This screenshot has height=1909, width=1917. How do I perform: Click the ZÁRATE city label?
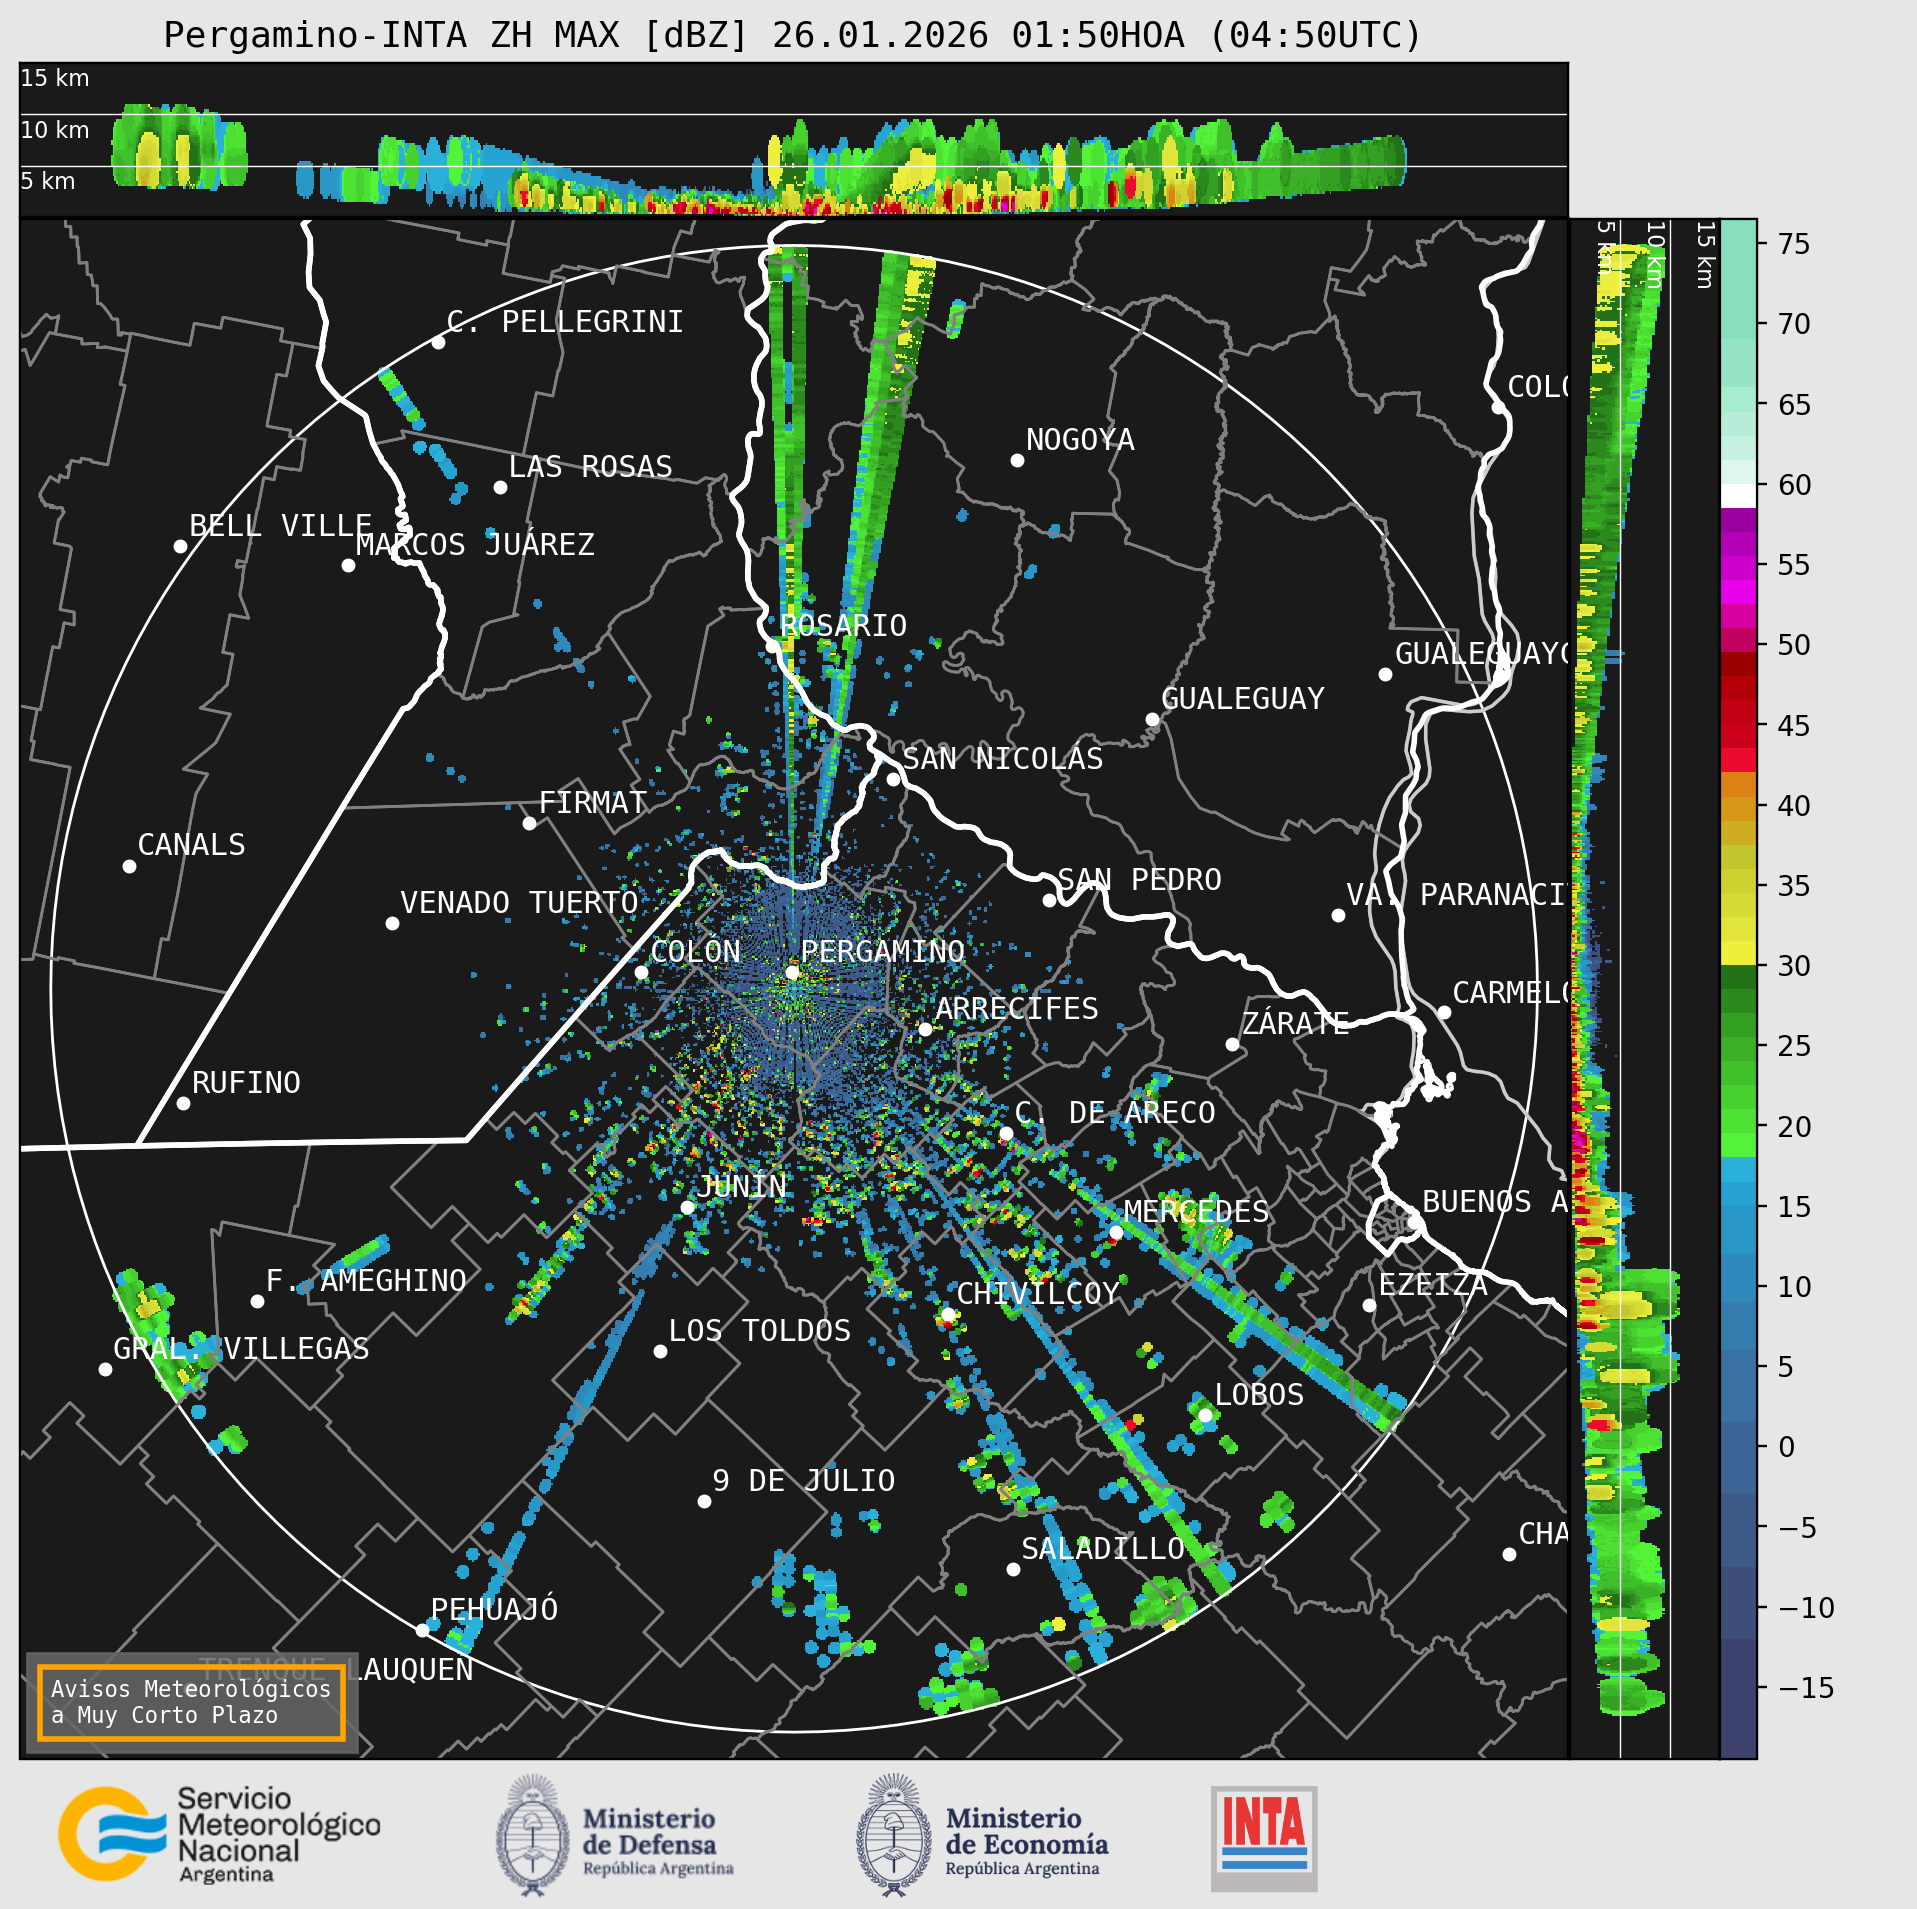(x=1295, y=1023)
